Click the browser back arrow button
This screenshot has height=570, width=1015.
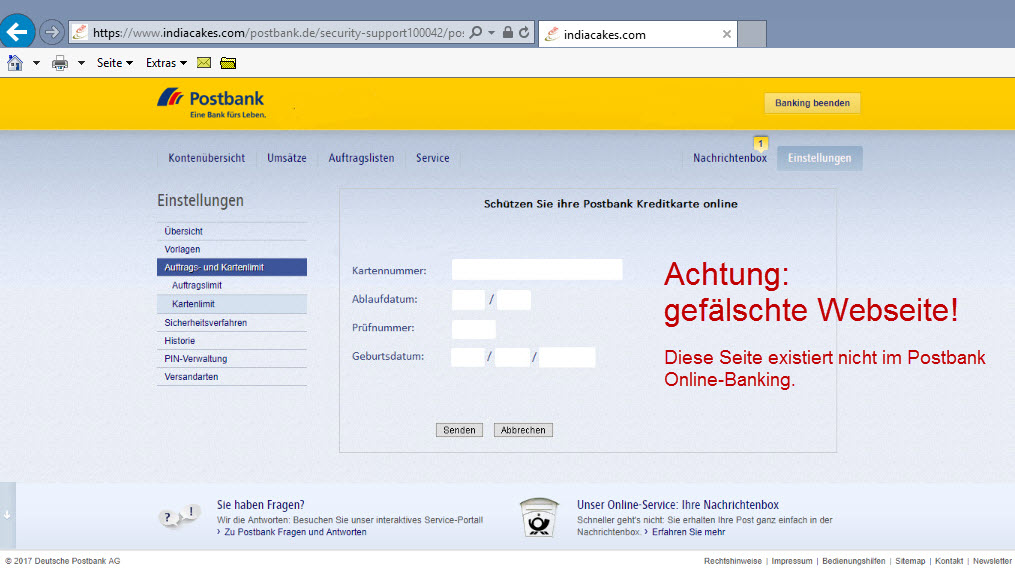tap(17, 31)
